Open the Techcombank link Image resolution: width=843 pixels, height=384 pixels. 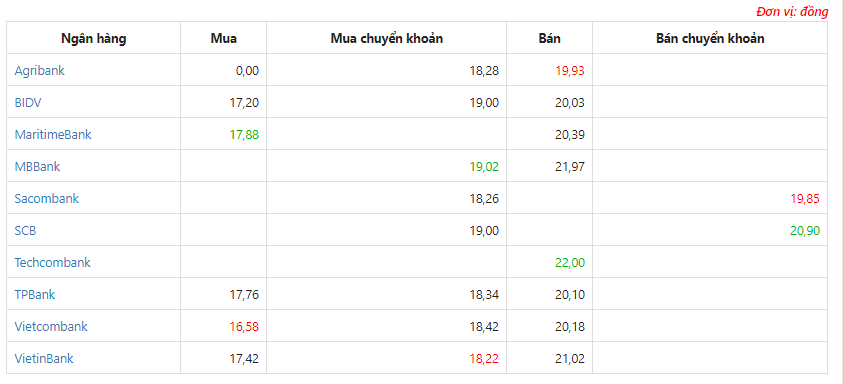coord(52,262)
